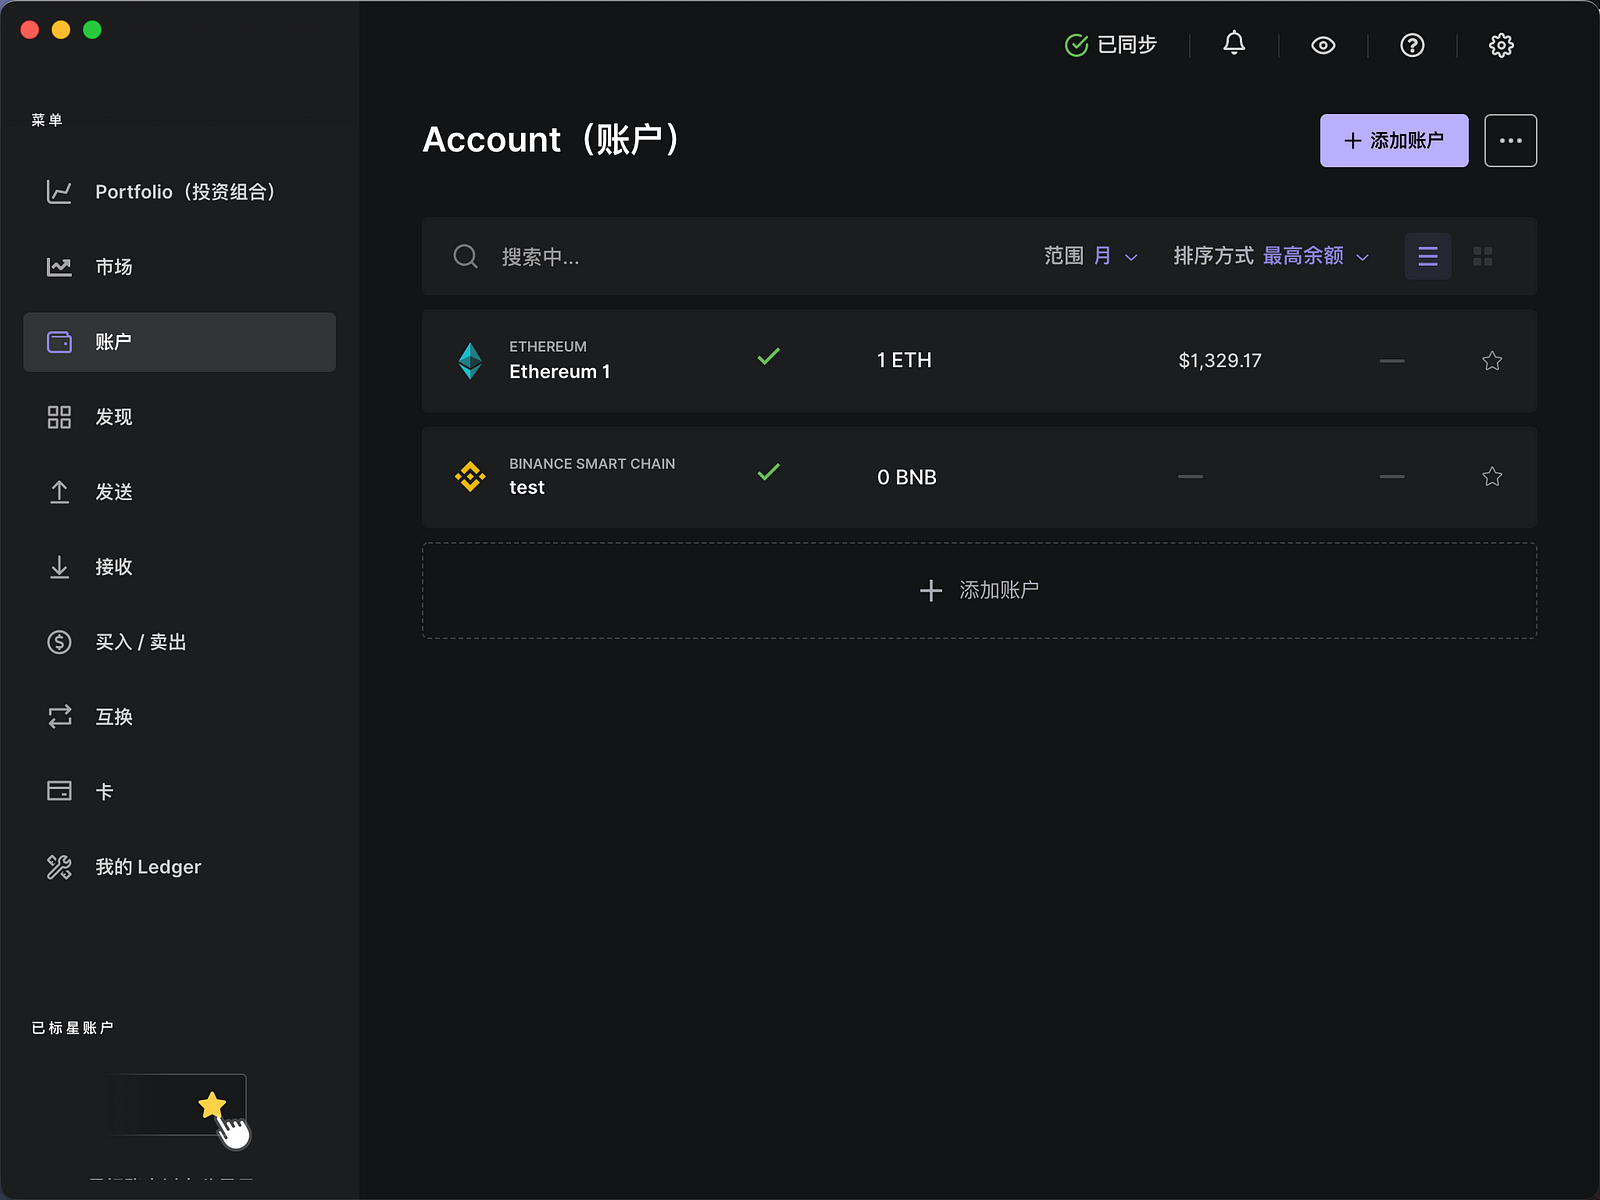Open 买入 / 卖出 in the sidebar
This screenshot has width=1600, height=1200.
[179, 642]
